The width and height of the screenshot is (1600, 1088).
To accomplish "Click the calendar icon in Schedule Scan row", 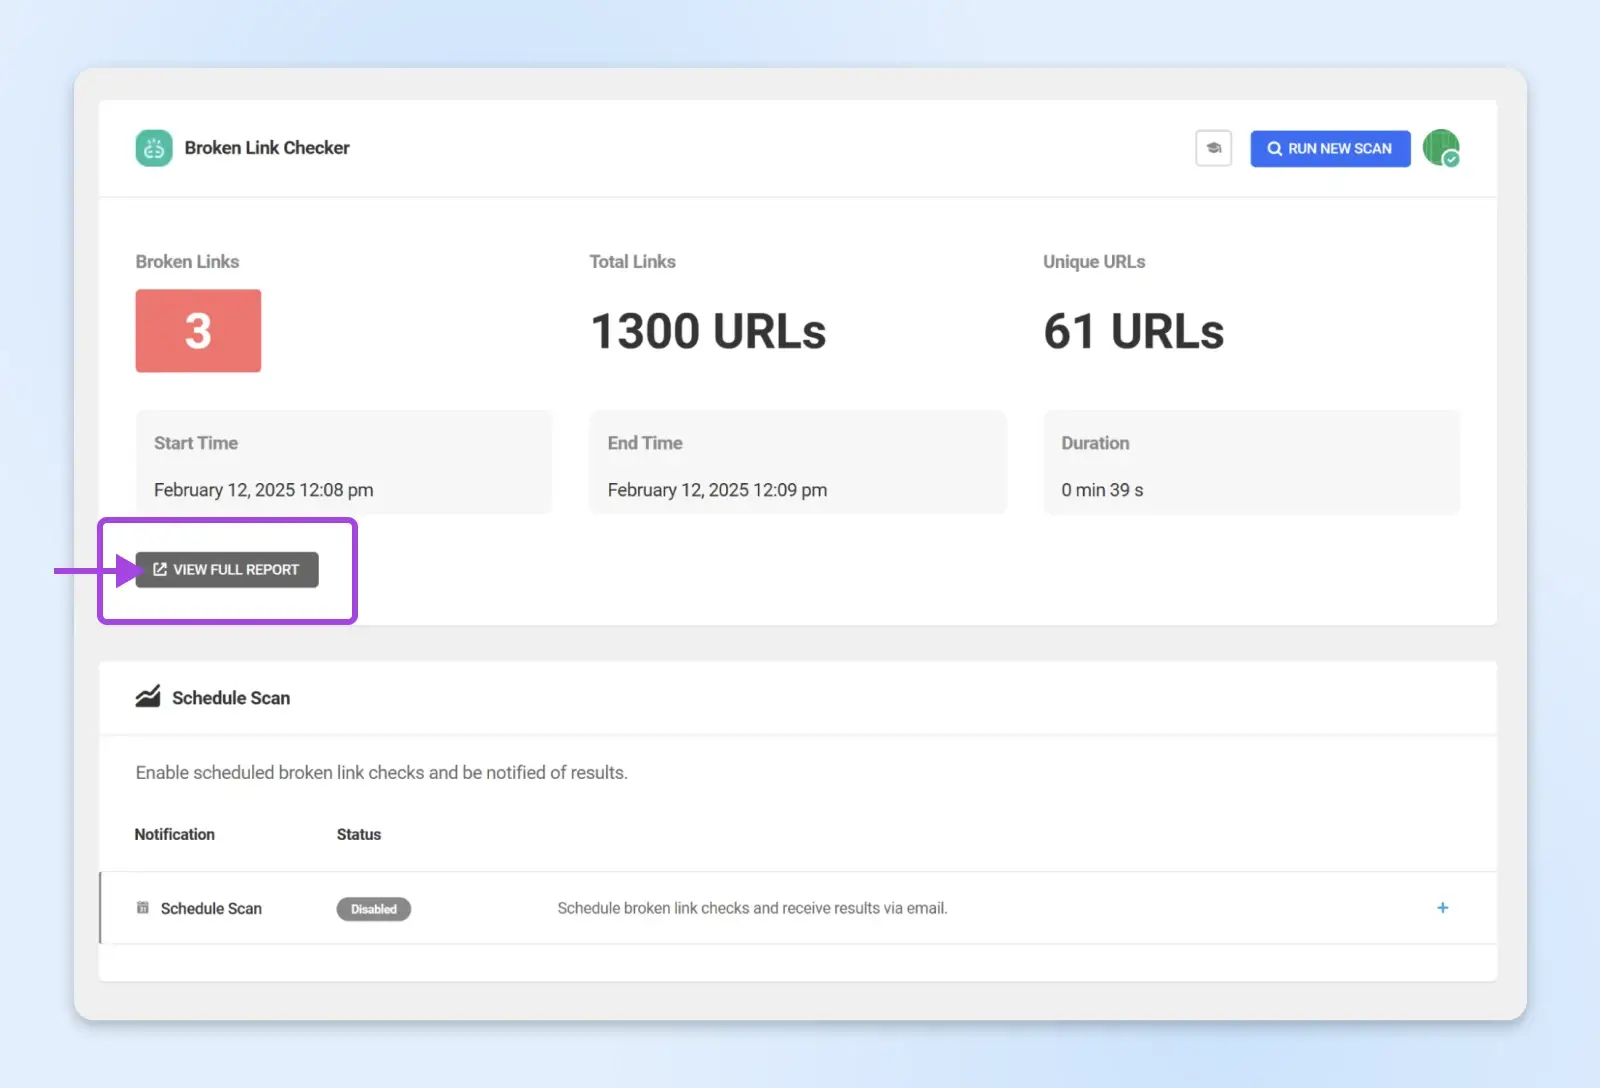I will point(143,908).
